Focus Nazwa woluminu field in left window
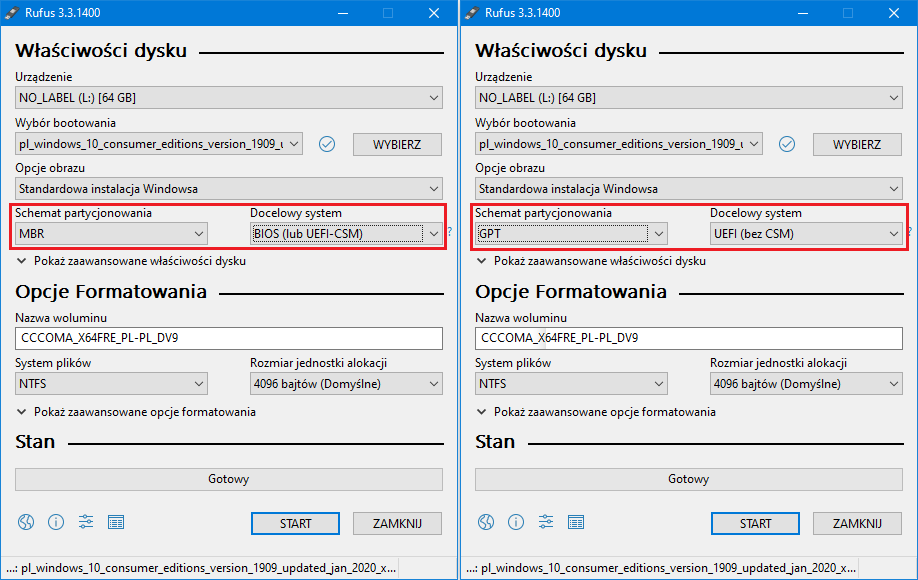 click(x=229, y=338)
